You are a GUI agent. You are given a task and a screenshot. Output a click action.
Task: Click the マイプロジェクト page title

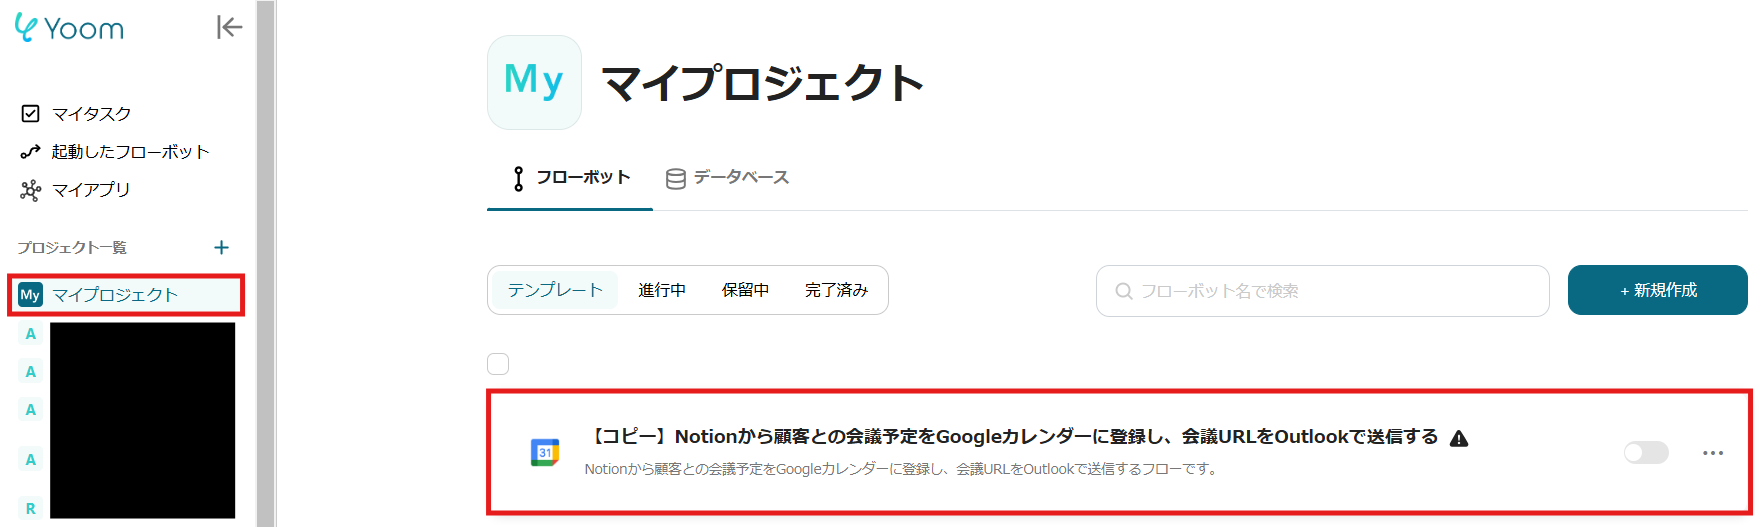point(763,82)
